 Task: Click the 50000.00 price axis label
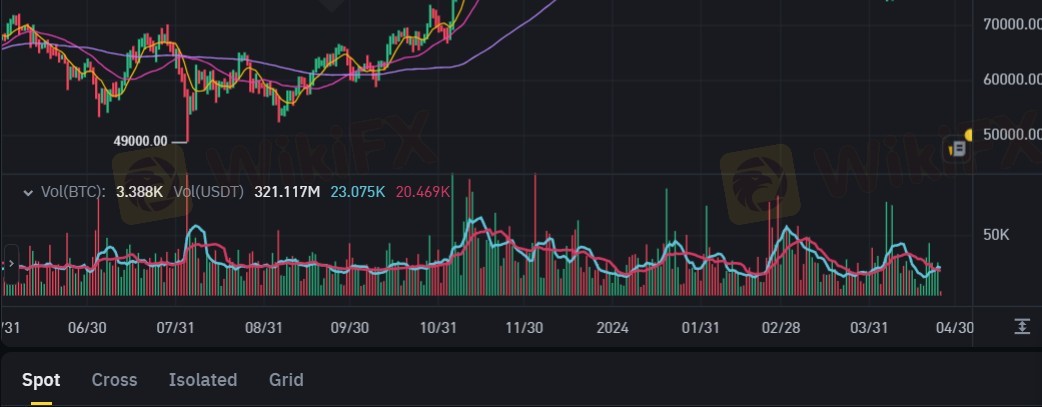(x=1012, y=134)
